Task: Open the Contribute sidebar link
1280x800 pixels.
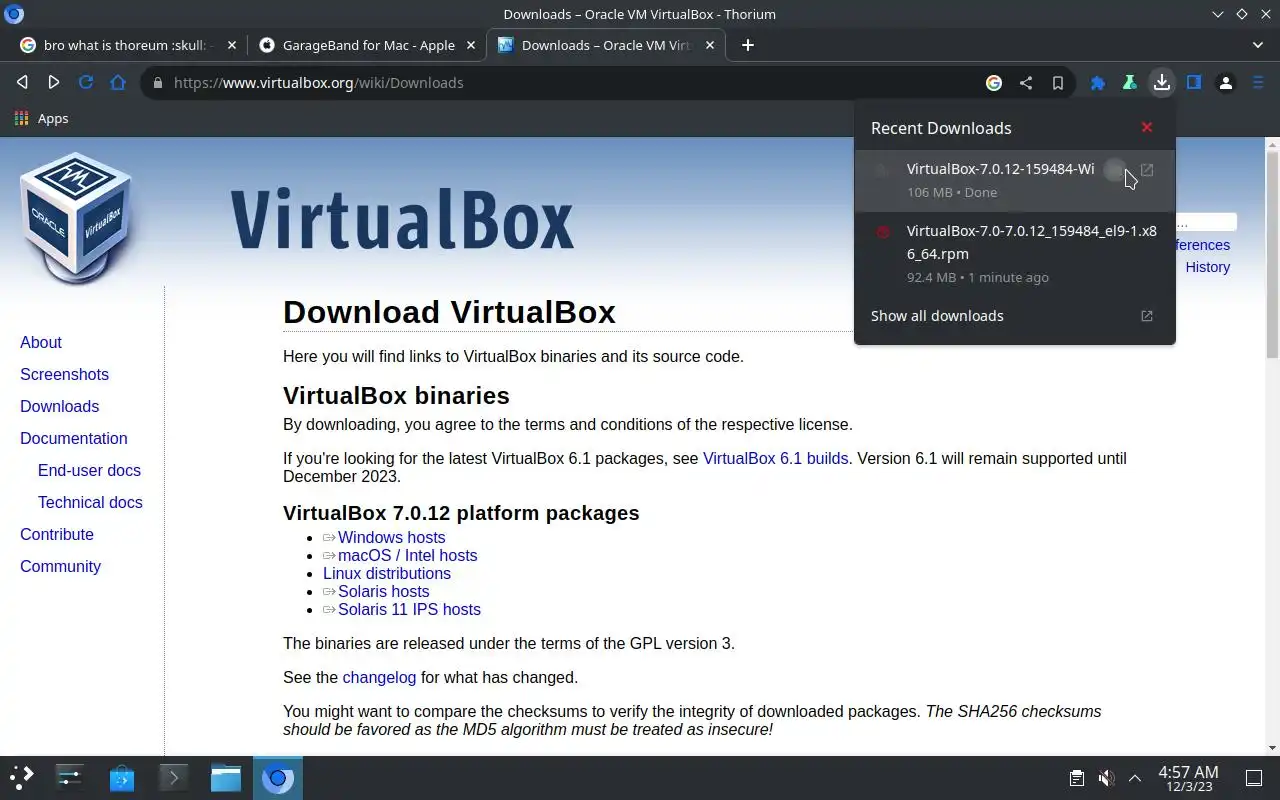Action: point(57,534)
